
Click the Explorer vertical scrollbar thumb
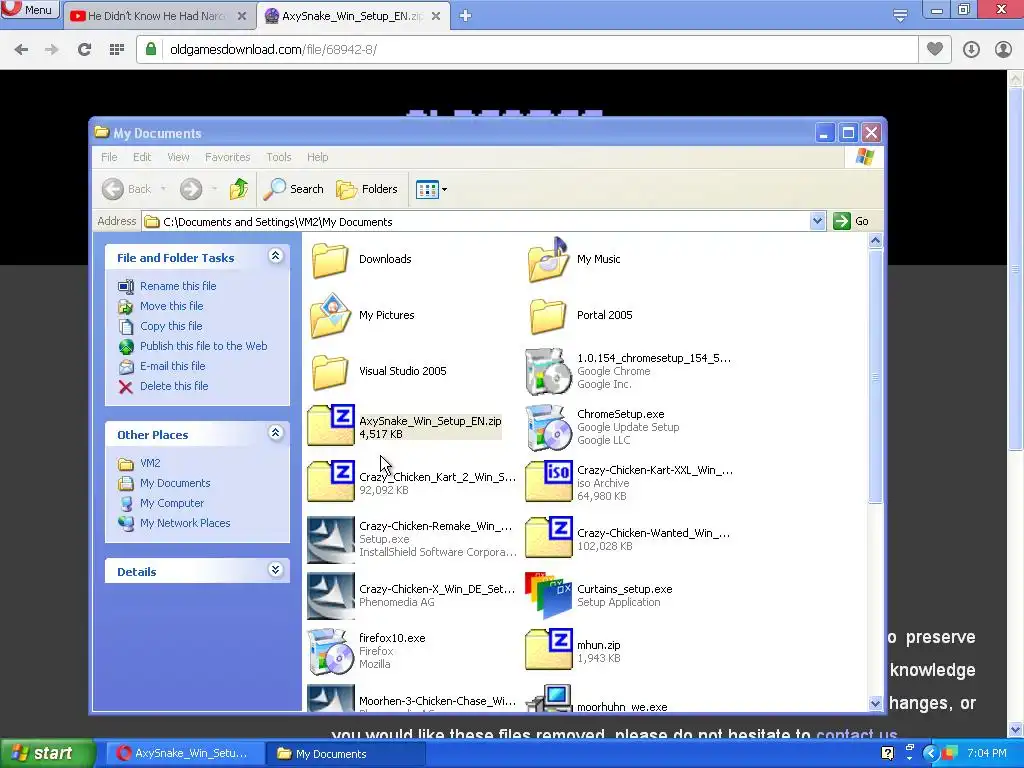point(875,377)
